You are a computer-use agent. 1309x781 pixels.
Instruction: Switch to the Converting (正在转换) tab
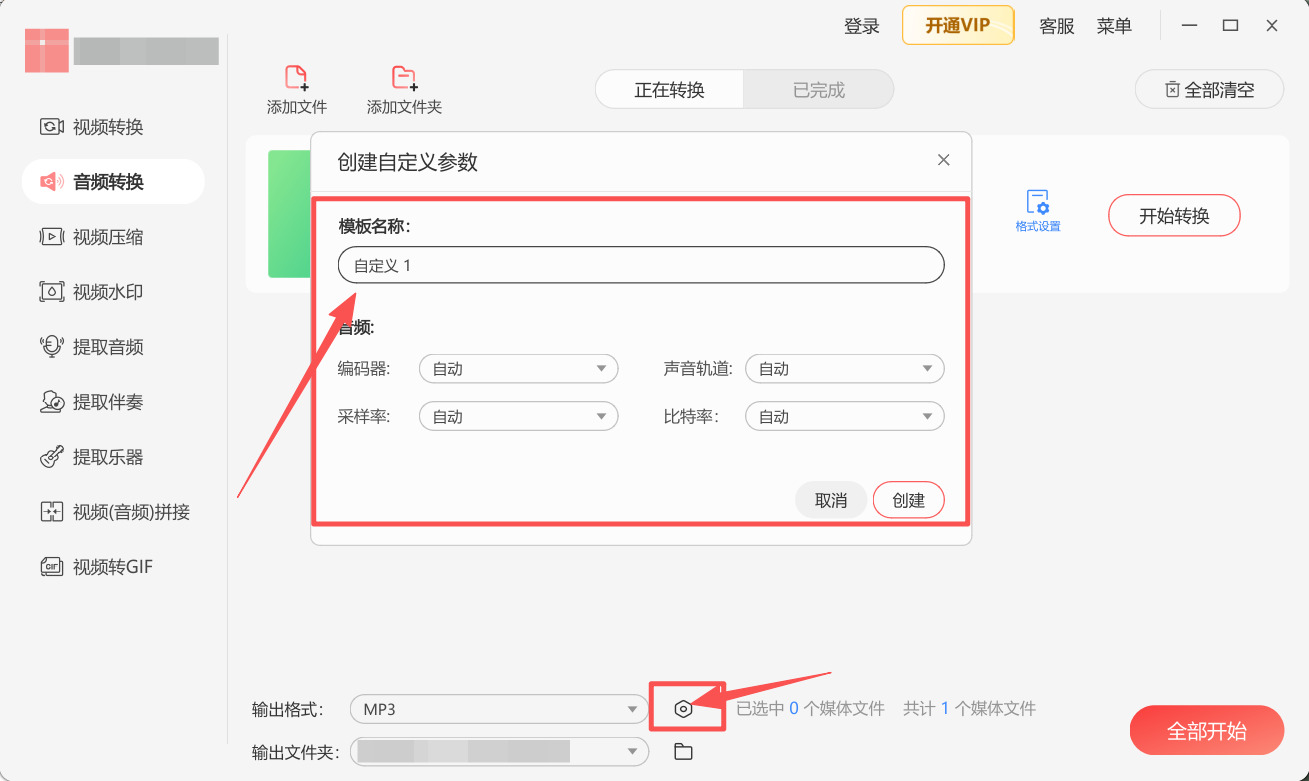pyautogui.click(x=669, y=90)
